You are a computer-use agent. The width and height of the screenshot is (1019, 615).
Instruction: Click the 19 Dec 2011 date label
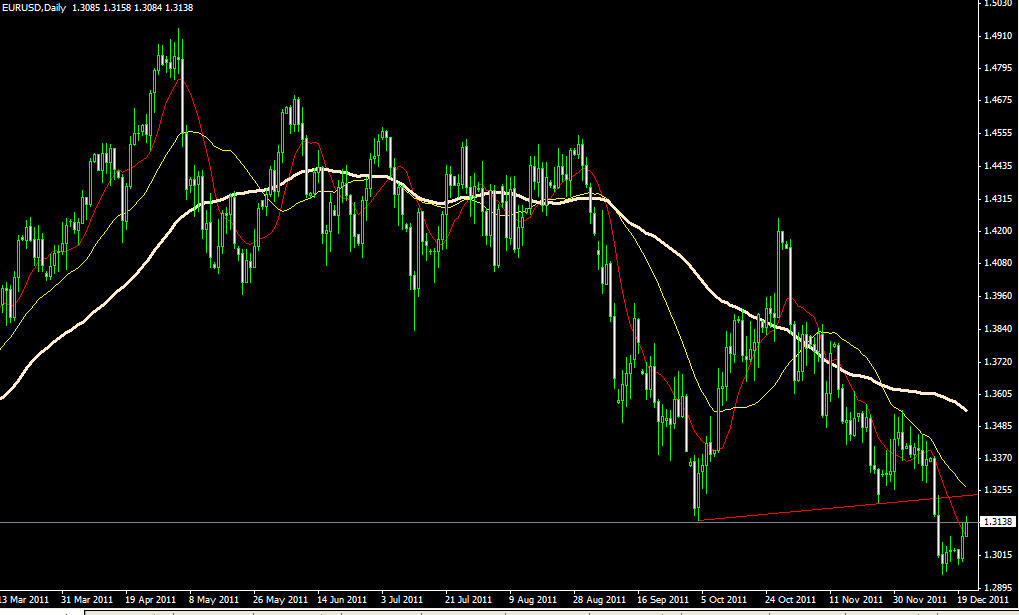coord(983,599)
